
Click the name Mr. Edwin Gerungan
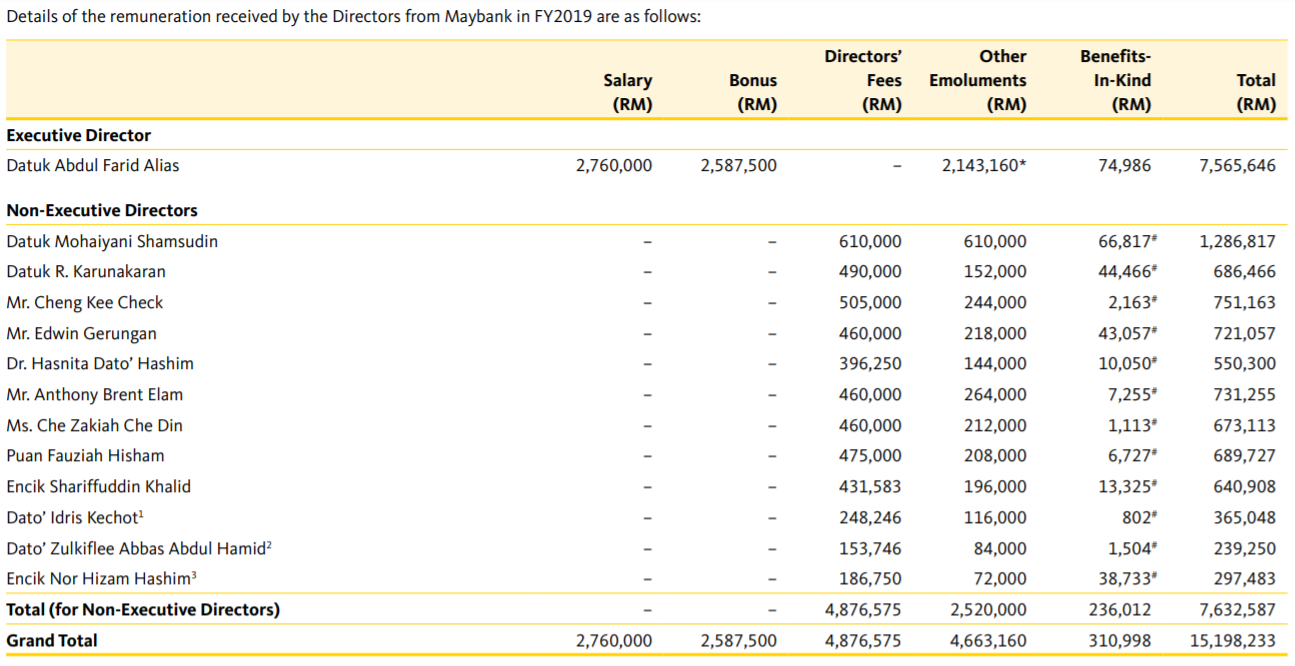pyautogui.click(x=81, y=333)
